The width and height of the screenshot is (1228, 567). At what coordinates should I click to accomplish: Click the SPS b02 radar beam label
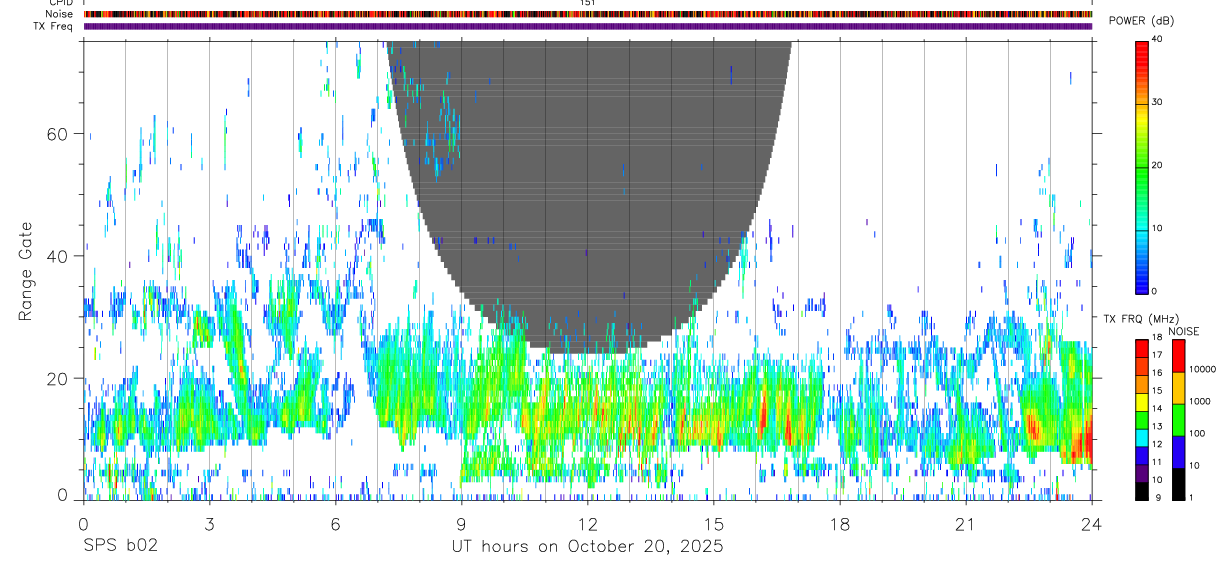[120, 547]
